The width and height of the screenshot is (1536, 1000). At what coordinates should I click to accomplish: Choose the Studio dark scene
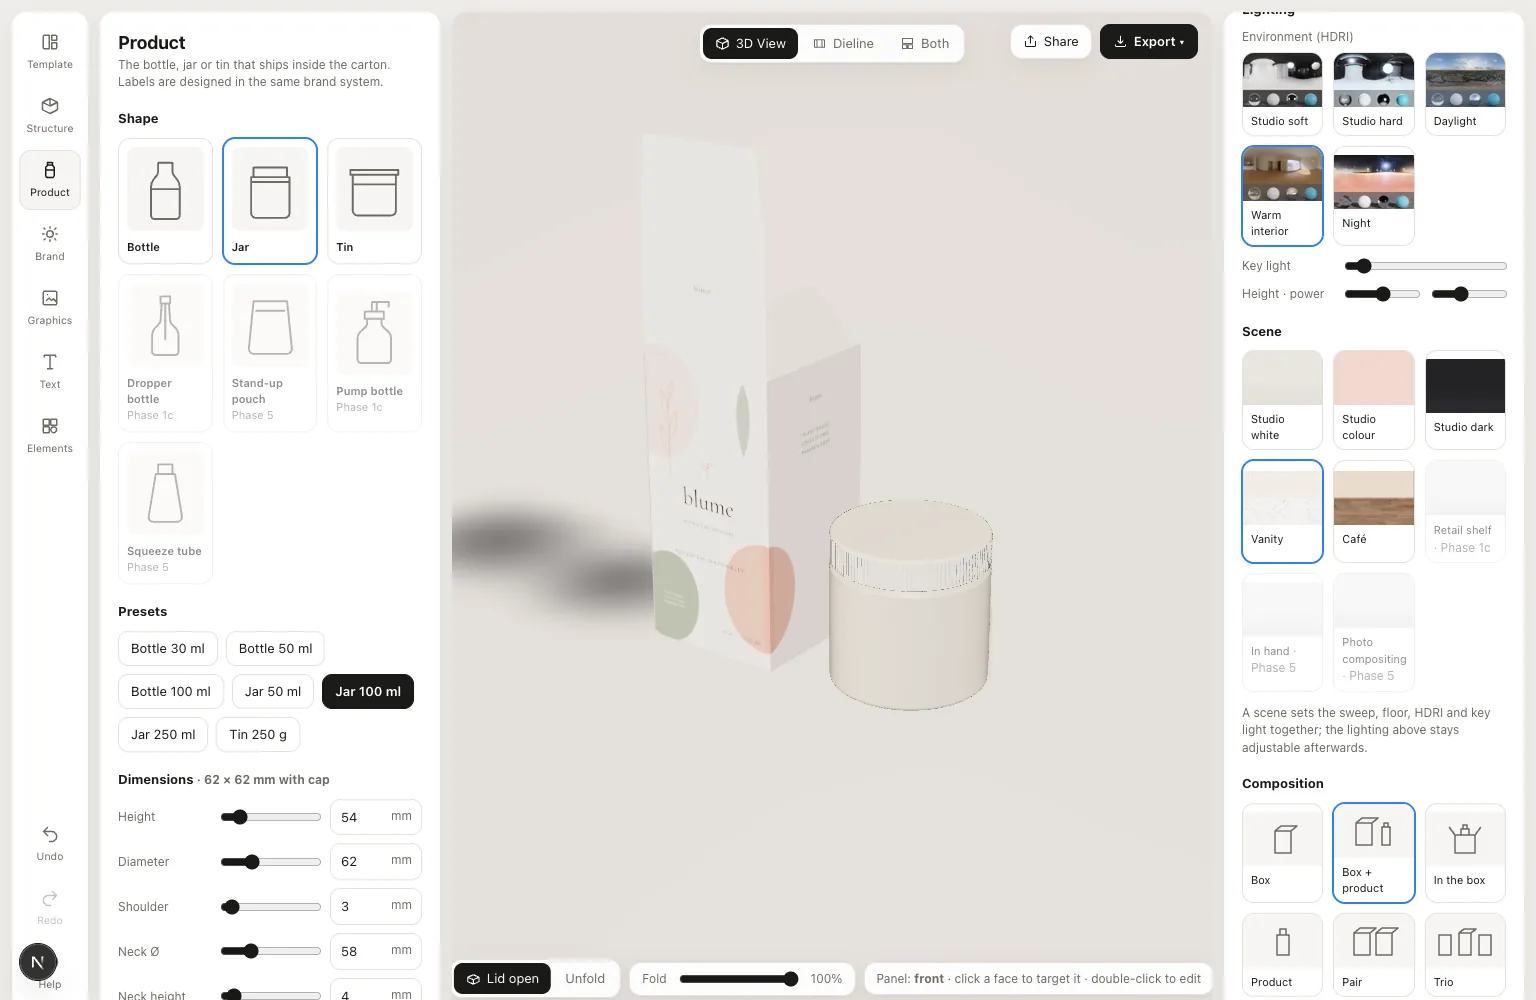[x=1465, y=399]
